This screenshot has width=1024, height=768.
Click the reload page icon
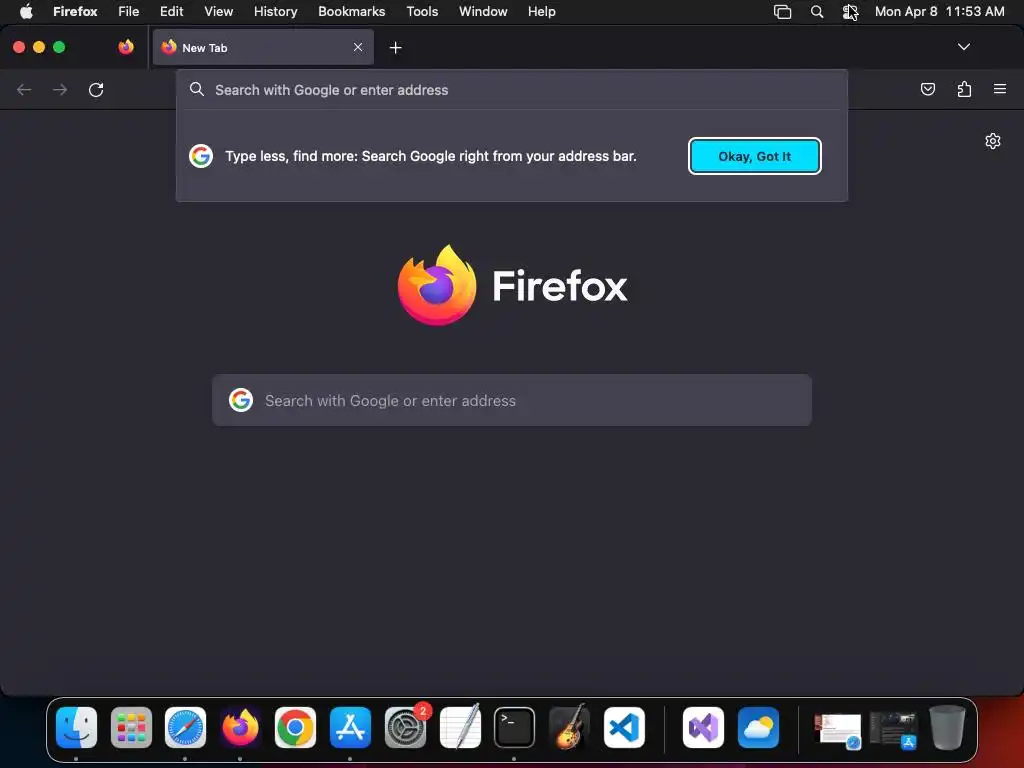(x=96, y=89)
